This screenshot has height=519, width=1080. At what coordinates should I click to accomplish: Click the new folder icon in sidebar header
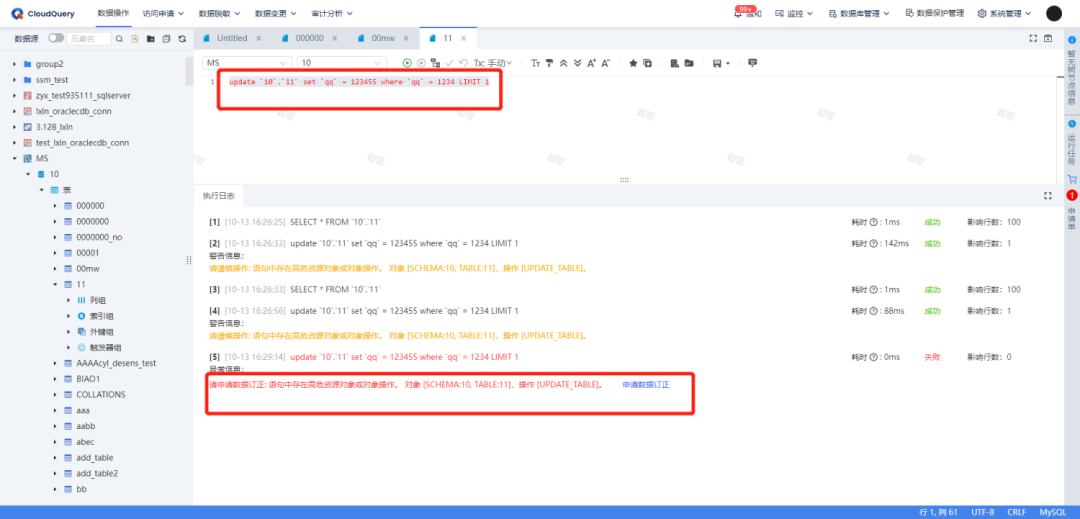click(150, 39)
